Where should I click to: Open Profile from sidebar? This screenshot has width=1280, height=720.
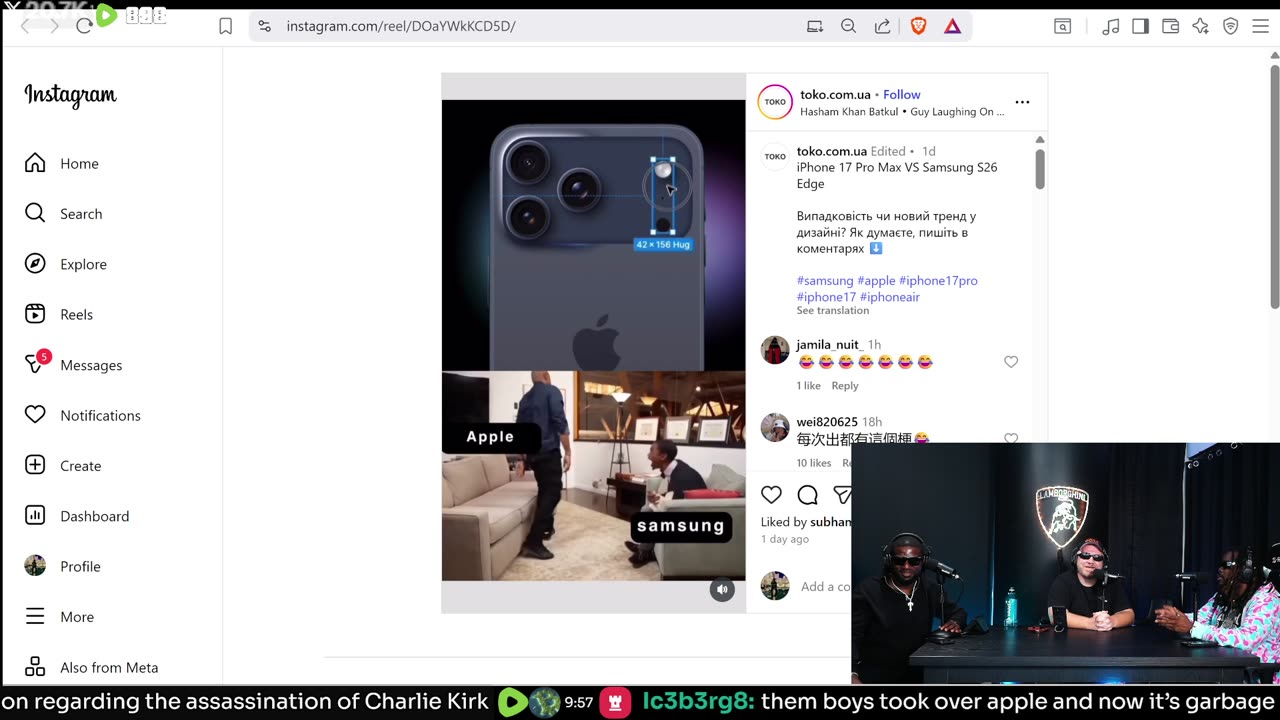point(62,566)
